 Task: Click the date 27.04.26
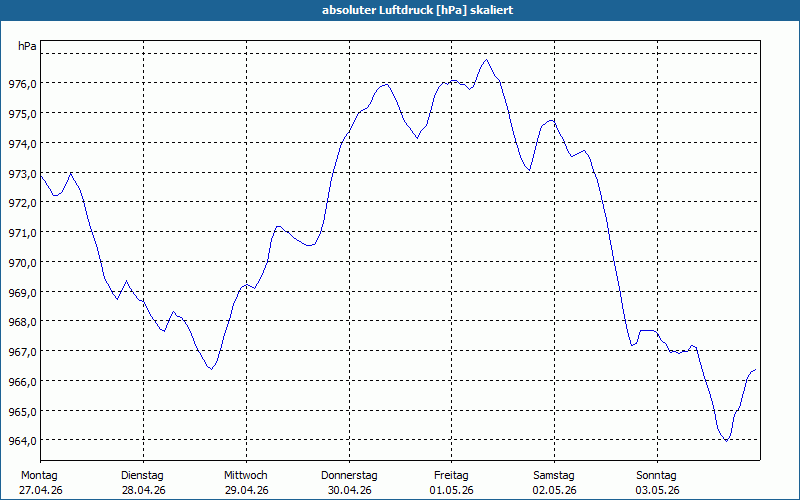[x=41, y=491]
